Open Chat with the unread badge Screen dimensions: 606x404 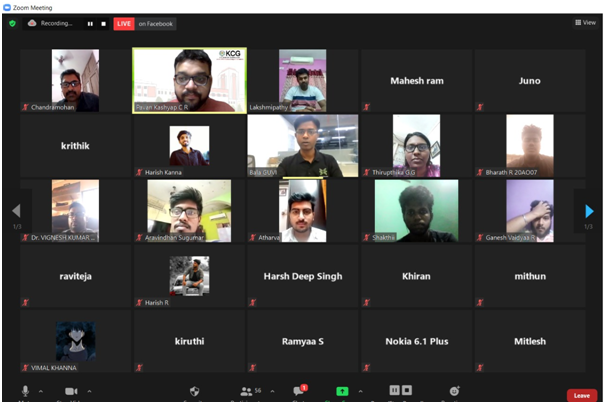tap(300, 390)
